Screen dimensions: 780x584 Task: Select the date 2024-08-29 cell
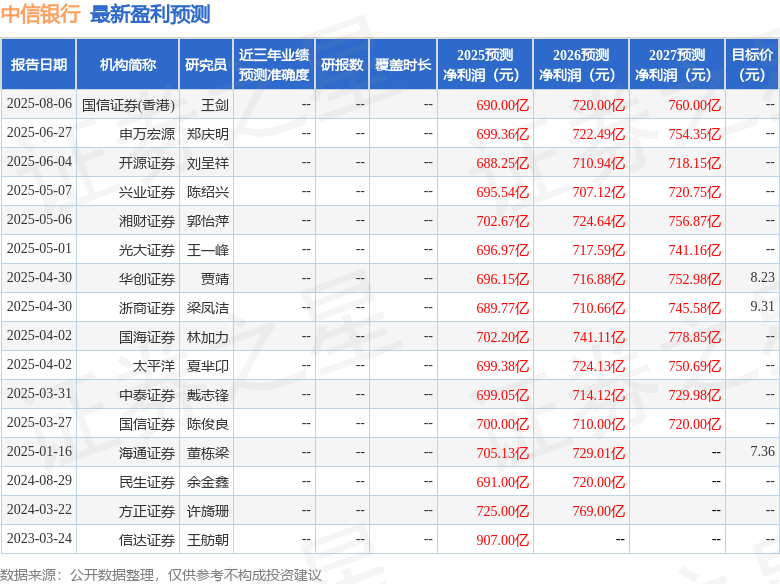[39, 481]
